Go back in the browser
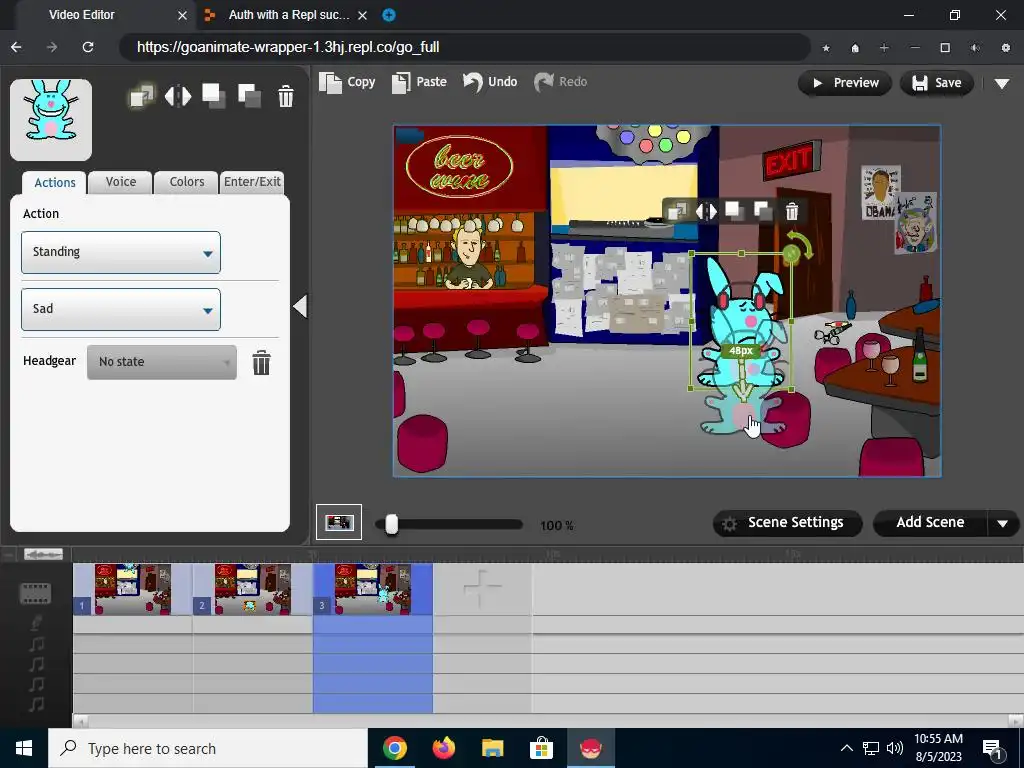 (x=16, y=47)
